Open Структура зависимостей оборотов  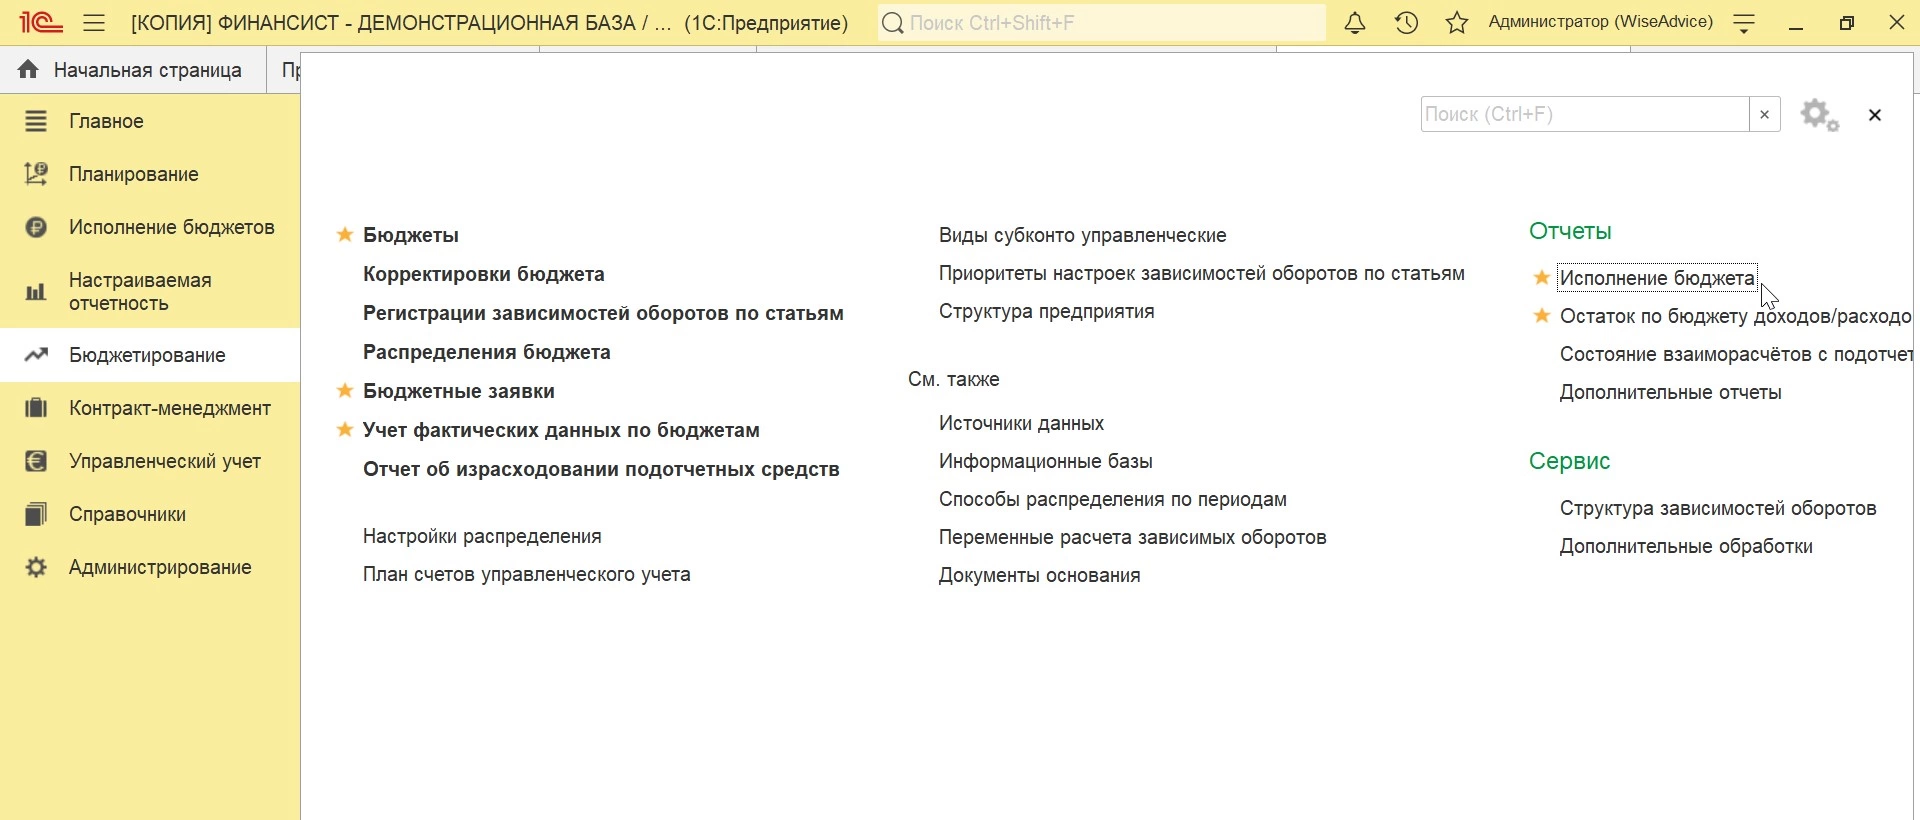point(1718,508)
